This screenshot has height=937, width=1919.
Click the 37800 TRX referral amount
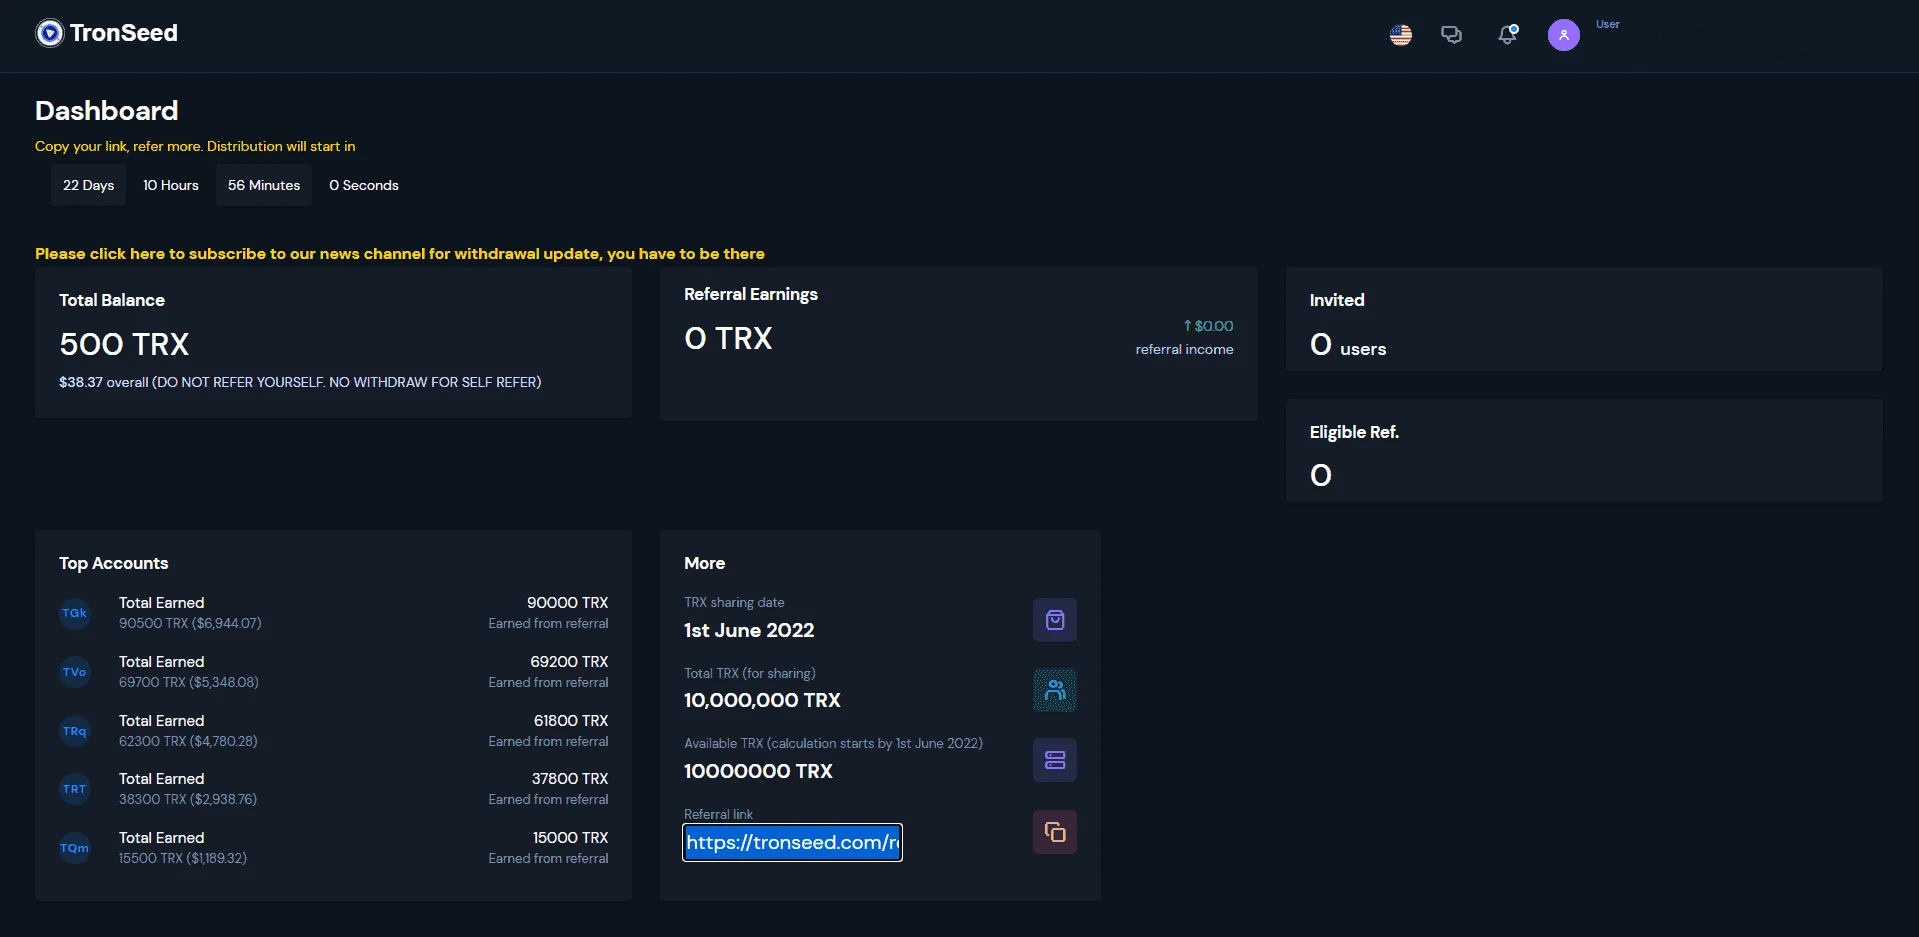(570, 779)
